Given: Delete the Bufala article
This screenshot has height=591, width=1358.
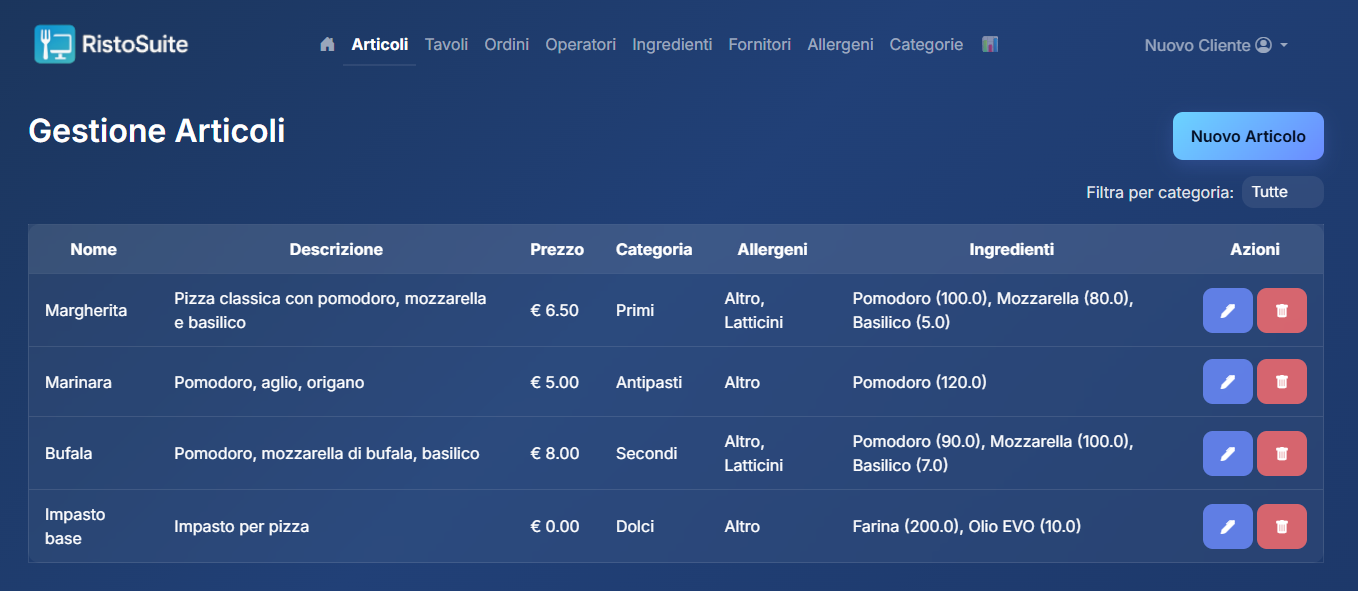Looking at the screenshot, I should click(1282, 453).
